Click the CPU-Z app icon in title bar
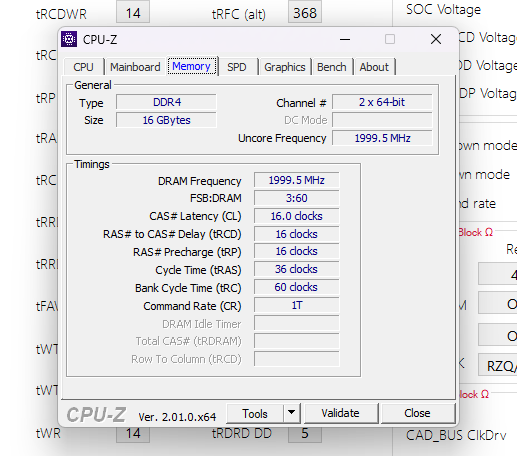517x456 pixels. pos(69,39)
